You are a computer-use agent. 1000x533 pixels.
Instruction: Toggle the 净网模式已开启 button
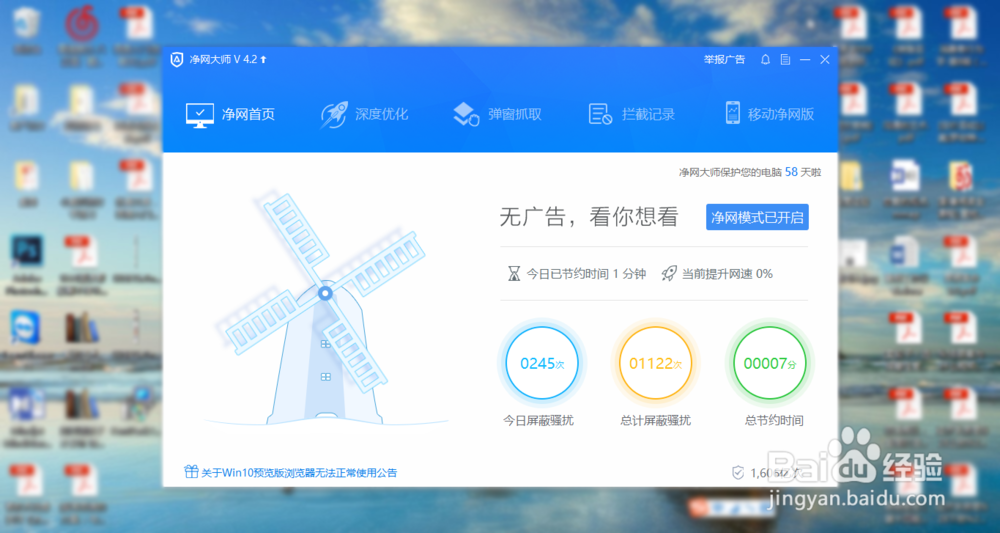point(757,217)
